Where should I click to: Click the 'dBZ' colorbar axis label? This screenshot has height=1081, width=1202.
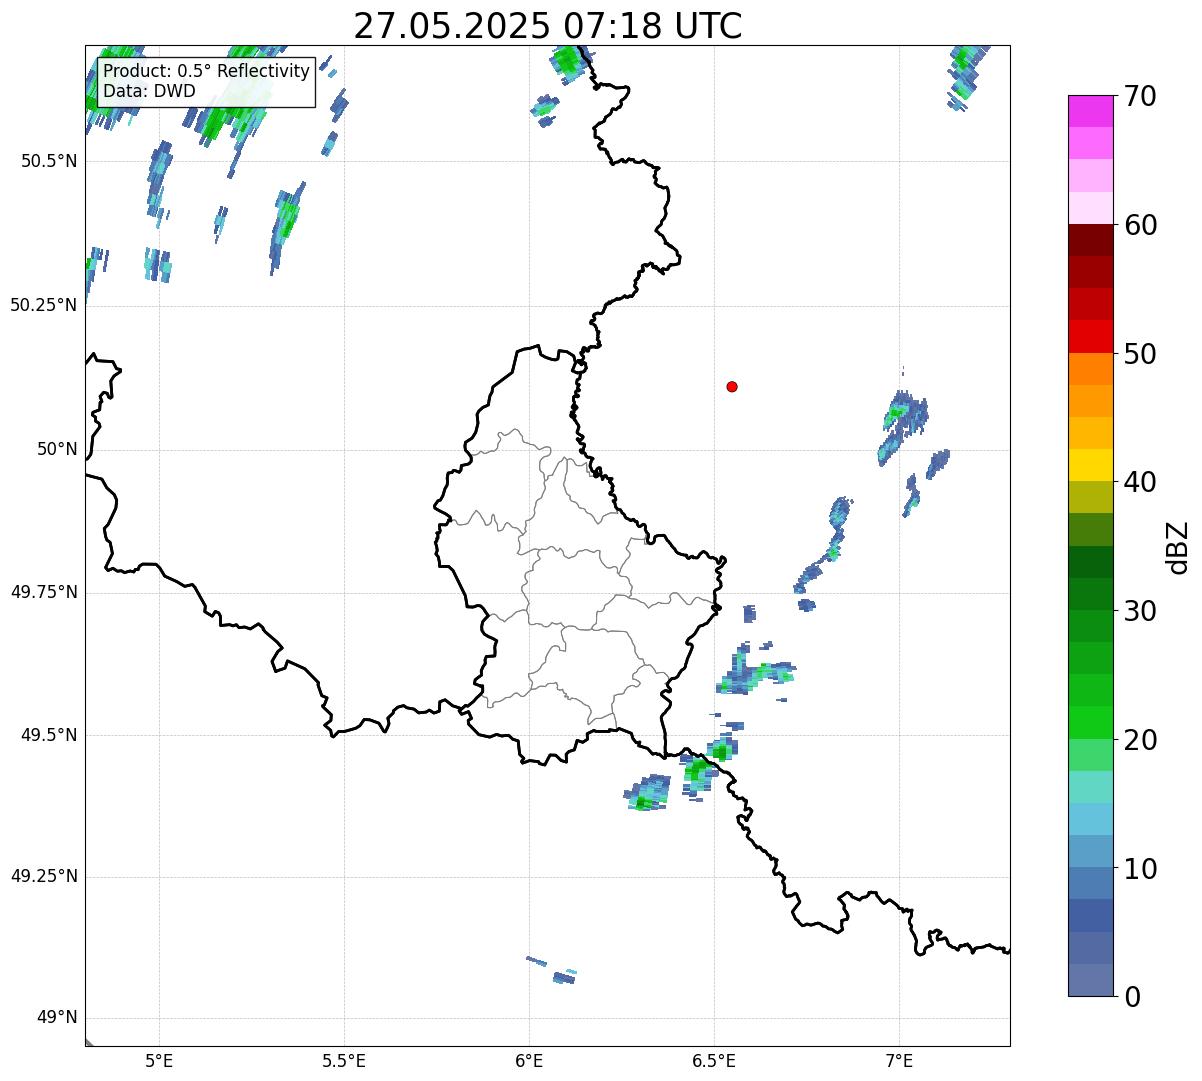click(1178, 547)
